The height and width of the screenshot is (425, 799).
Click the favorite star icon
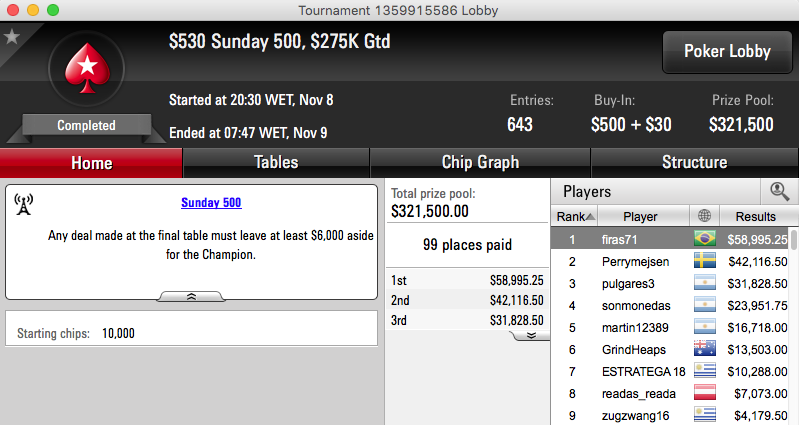tap(12, 36)
